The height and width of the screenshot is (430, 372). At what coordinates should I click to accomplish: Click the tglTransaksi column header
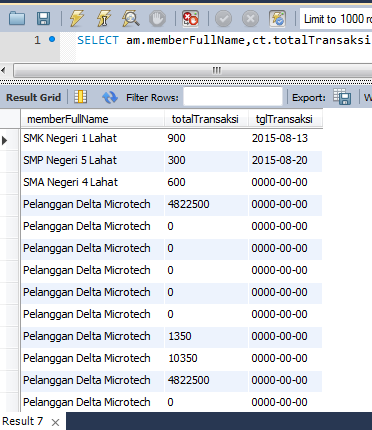[x=285, y=119]
